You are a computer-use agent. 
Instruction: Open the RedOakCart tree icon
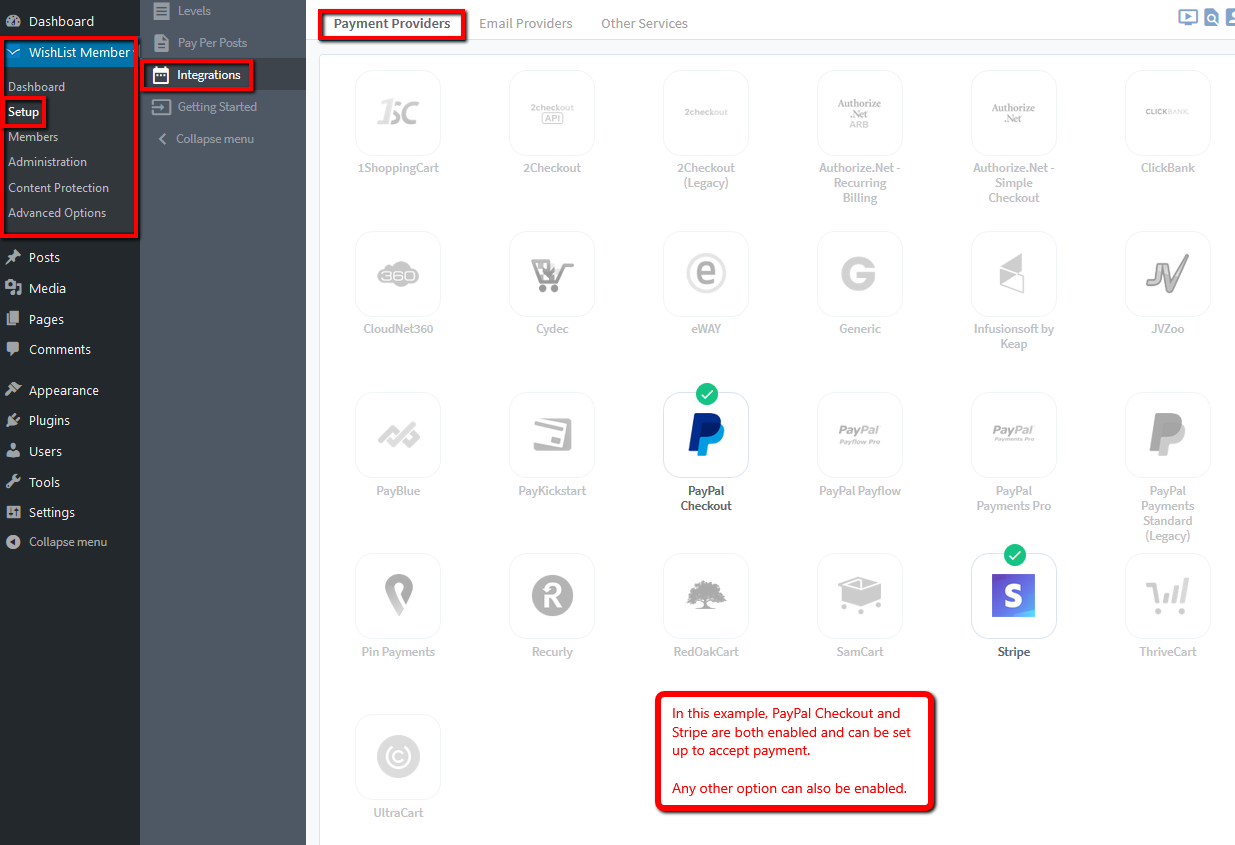(x=706, y=596)
